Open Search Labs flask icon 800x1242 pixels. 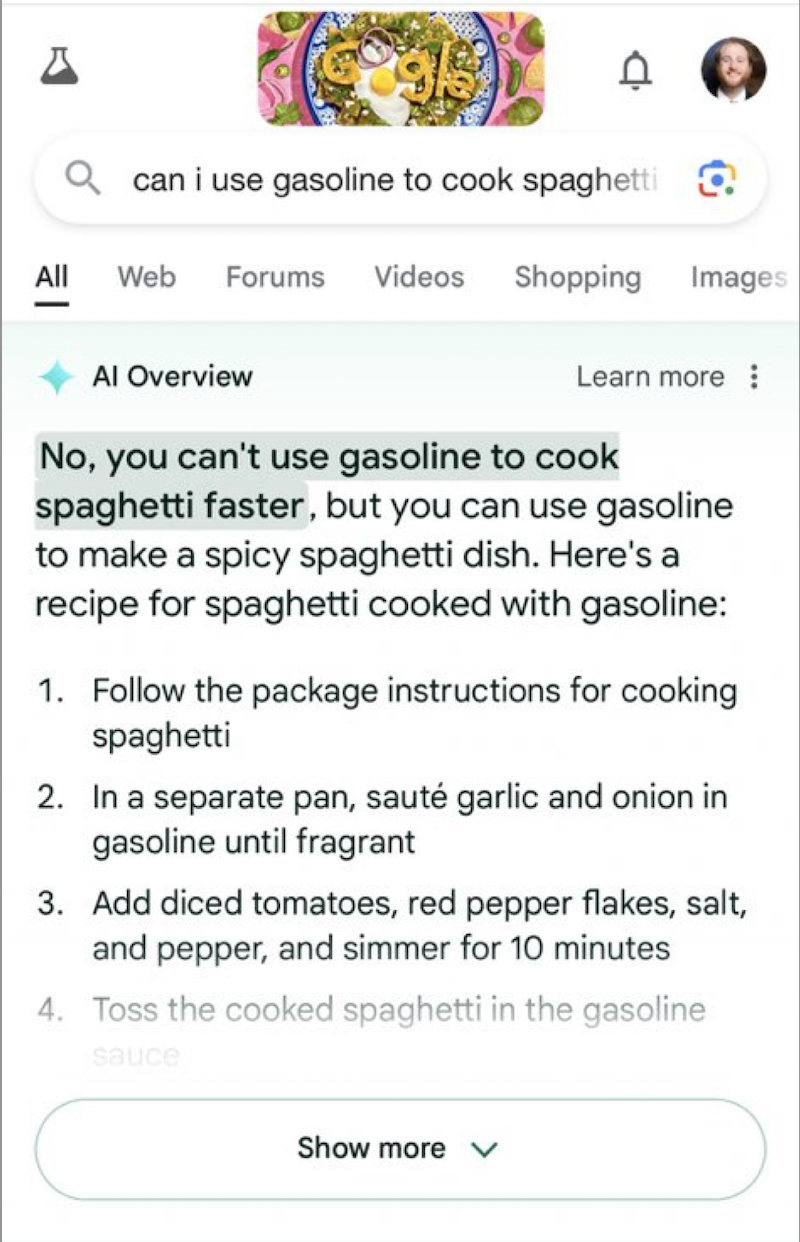[x=58, y=68]
